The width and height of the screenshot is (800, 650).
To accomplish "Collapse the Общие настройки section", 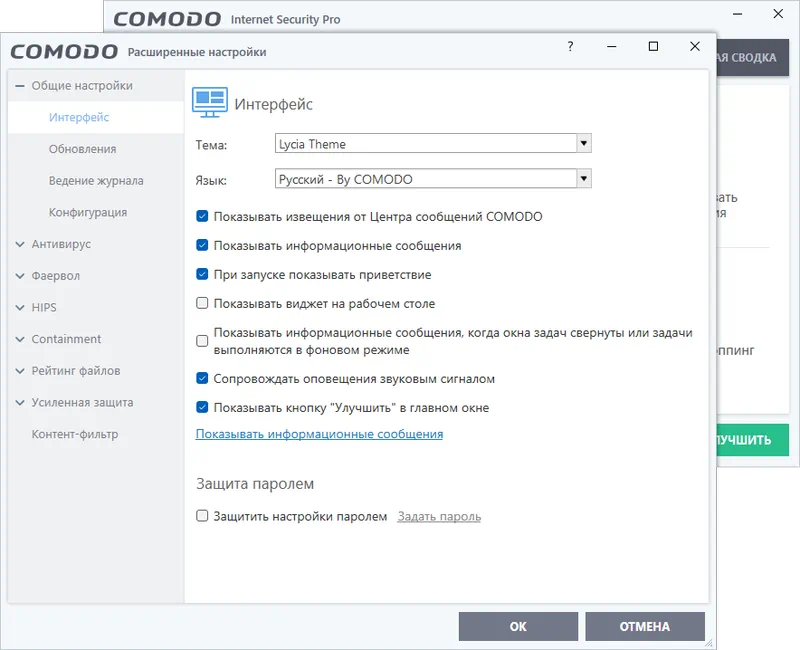I will pos(20,86).
